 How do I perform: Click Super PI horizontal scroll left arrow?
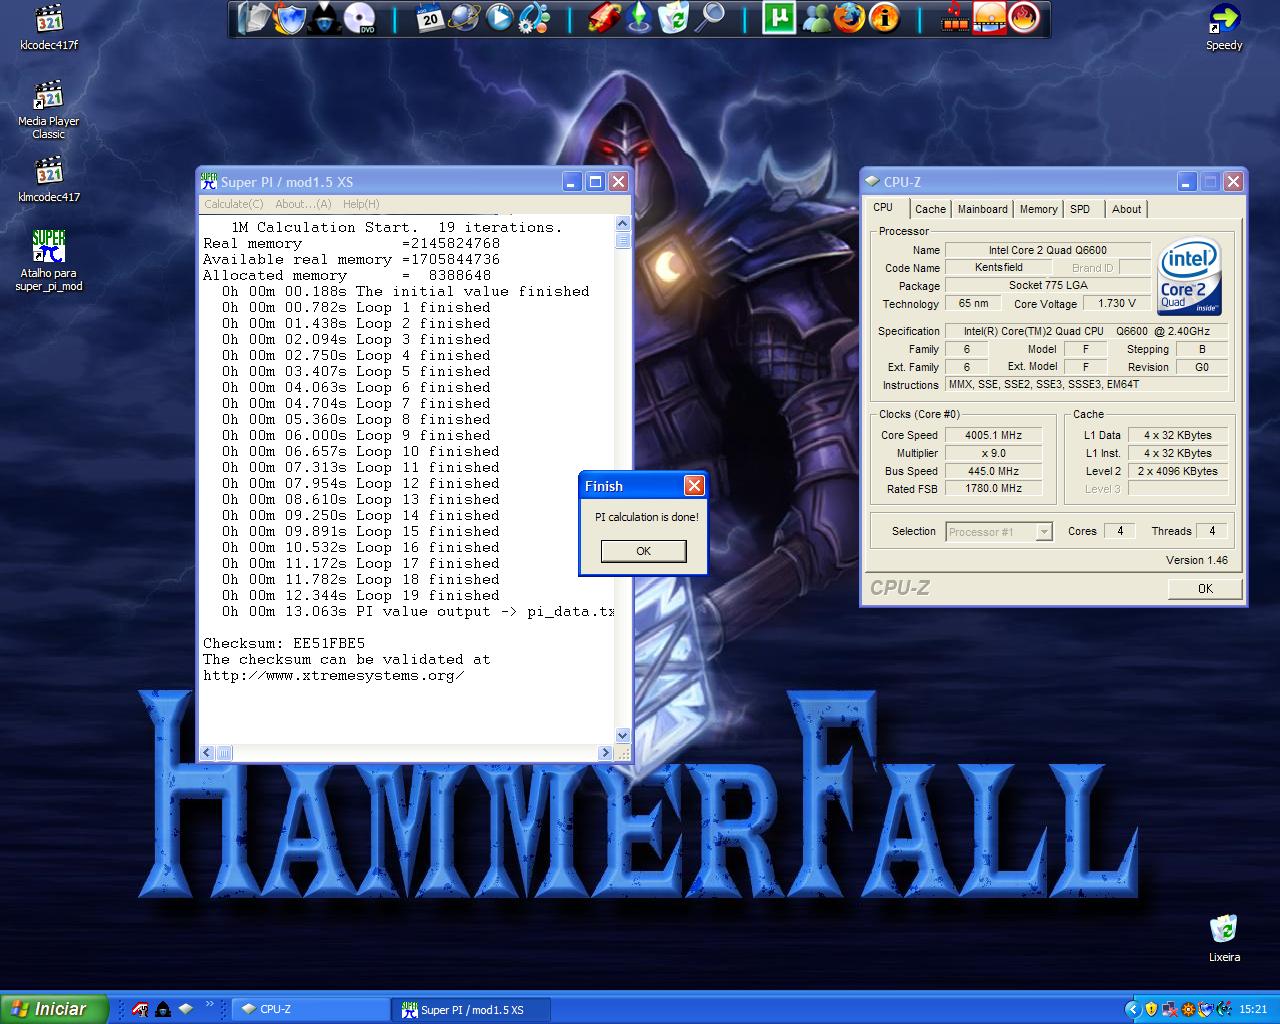tap(207, 753)
